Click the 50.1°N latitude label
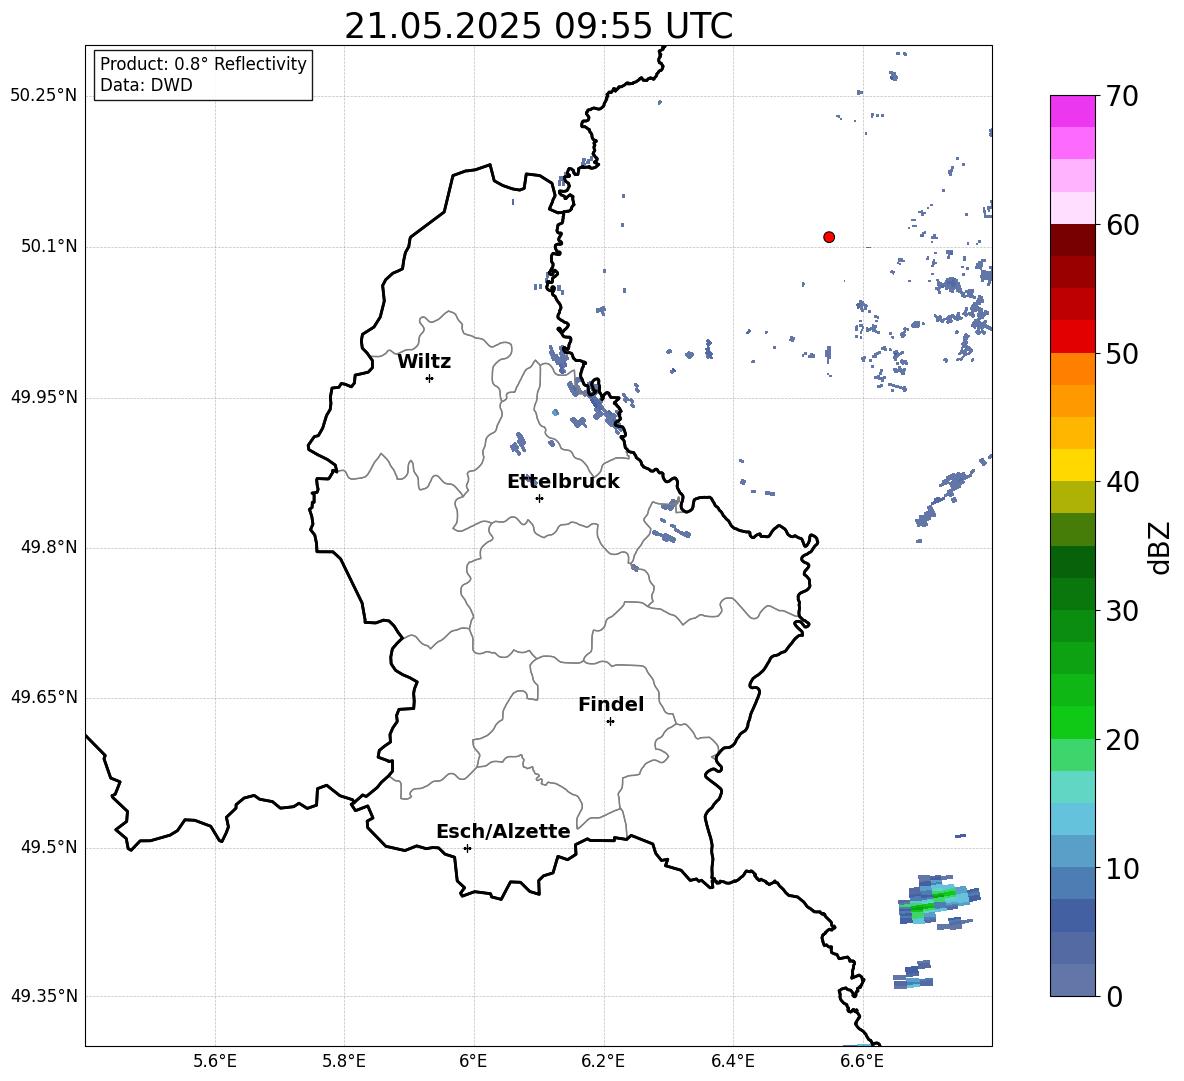The width and height of the screenshot is (1184, 1081). [x=49, y=247]
